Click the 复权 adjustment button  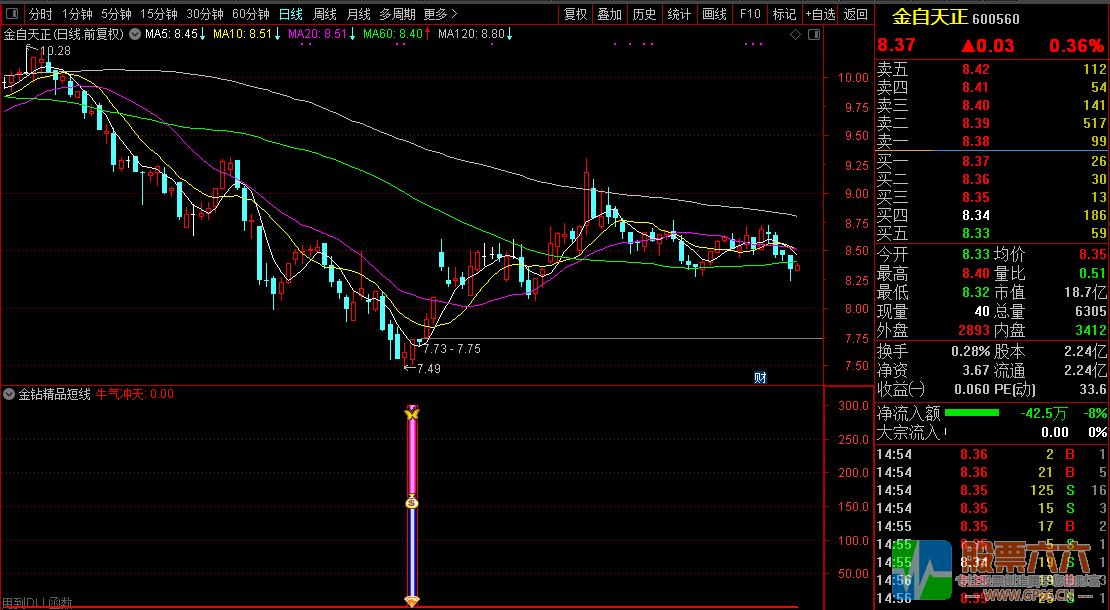[x=575, y=14]
